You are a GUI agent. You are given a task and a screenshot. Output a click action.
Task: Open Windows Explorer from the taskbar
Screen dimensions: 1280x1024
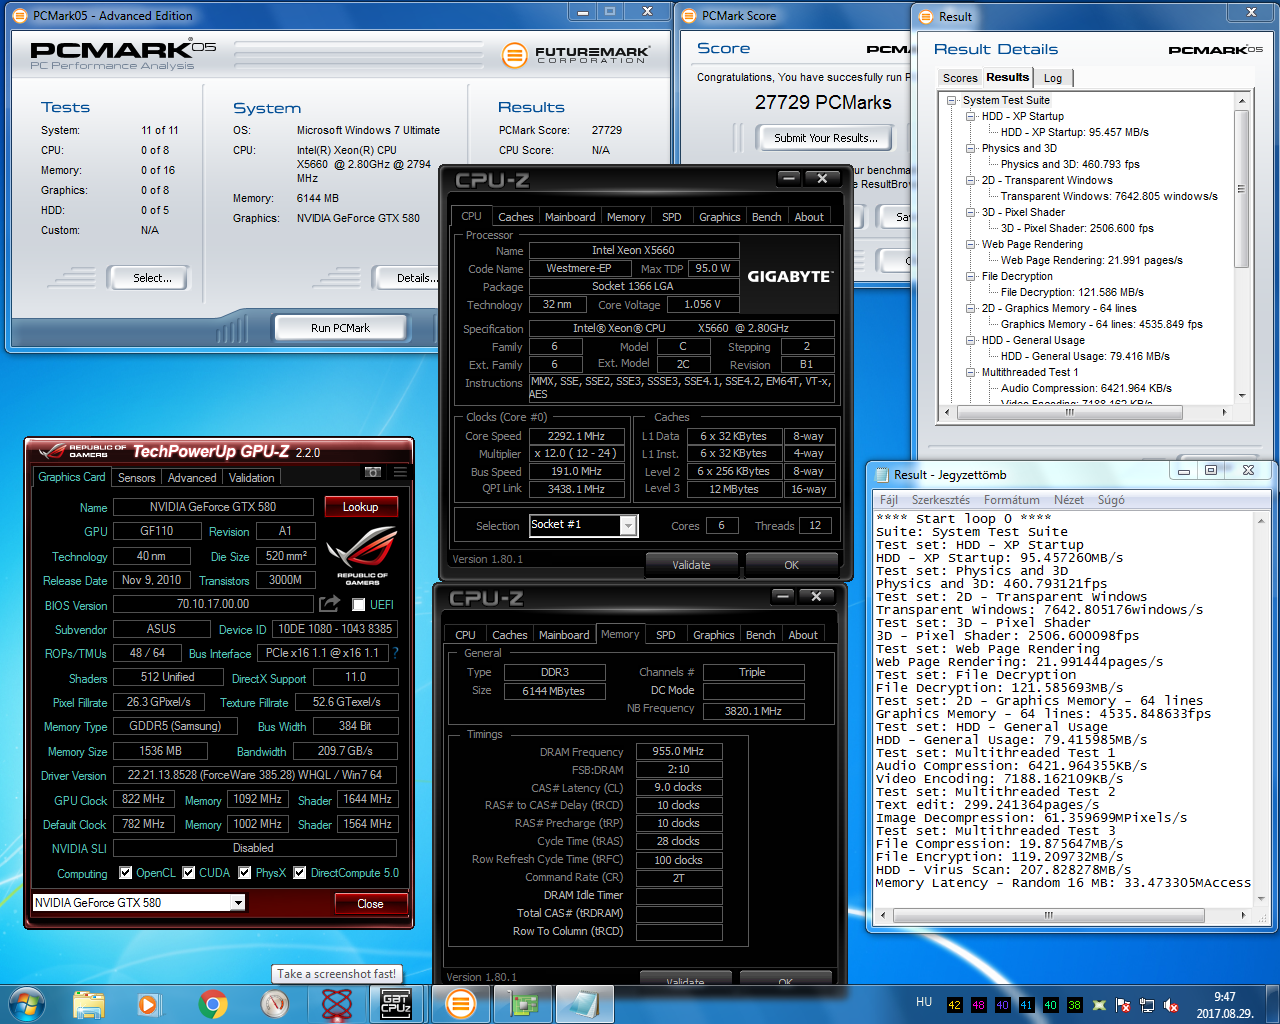coord(88,1004)
